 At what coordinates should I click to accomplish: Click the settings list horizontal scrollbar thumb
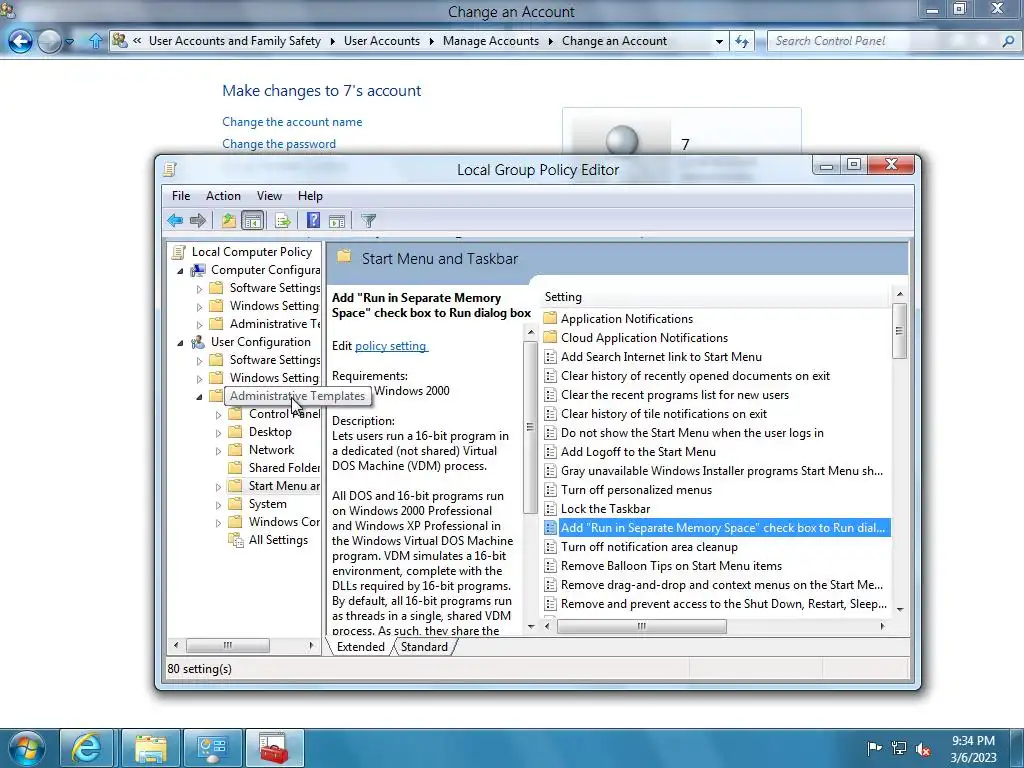641,626
